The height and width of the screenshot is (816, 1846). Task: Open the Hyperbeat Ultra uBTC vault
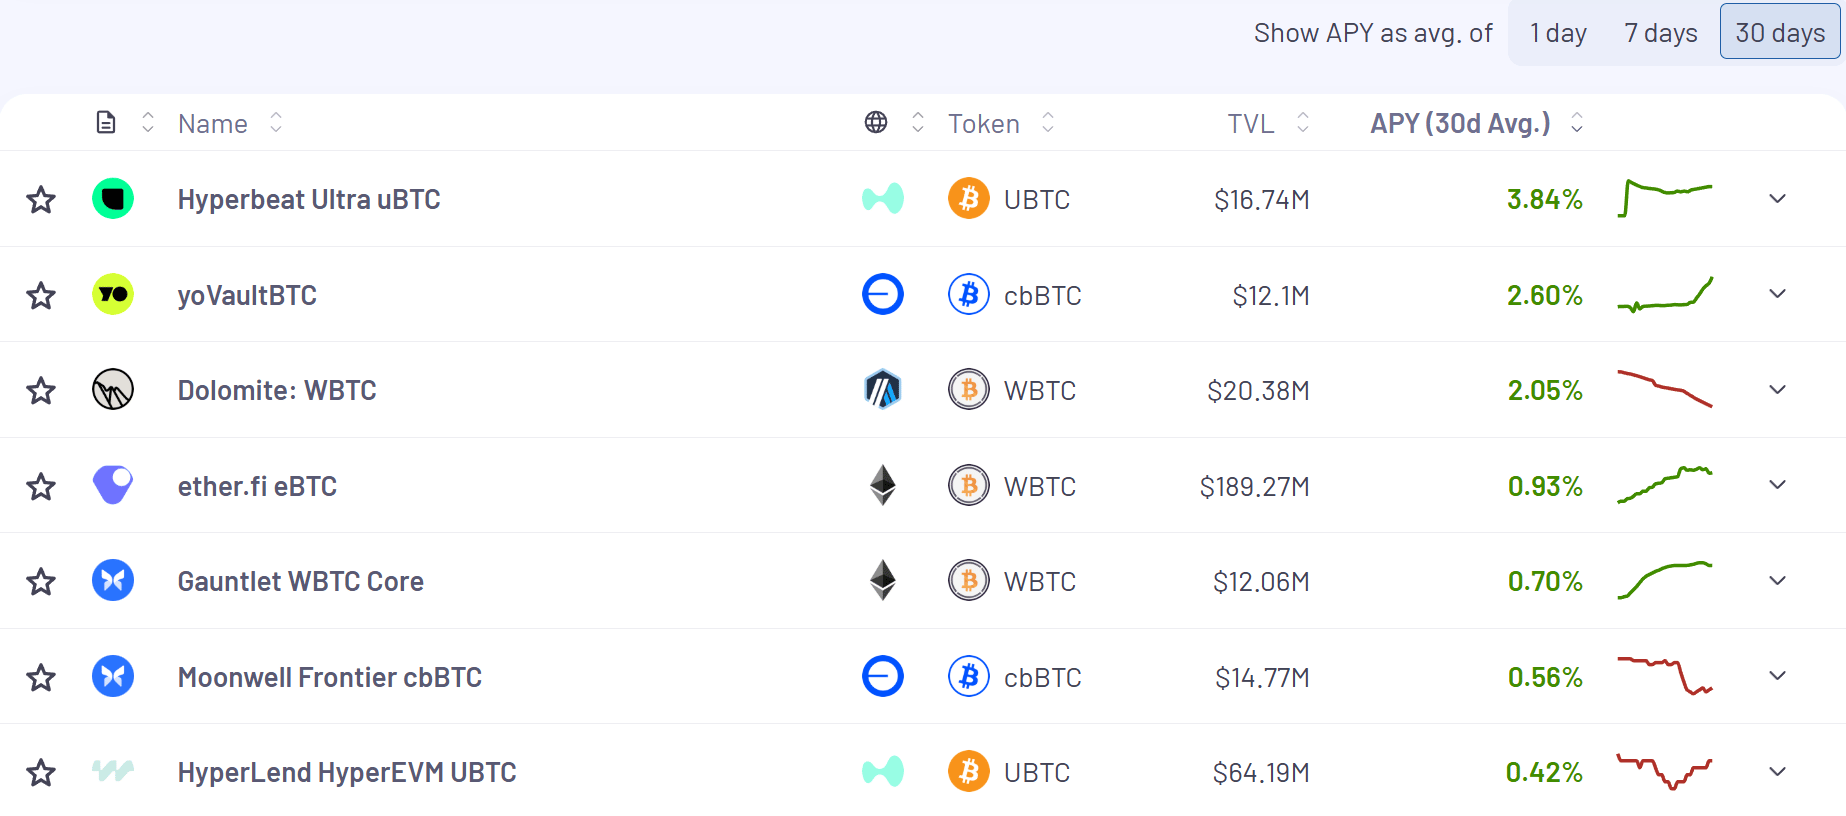point(309,200)
